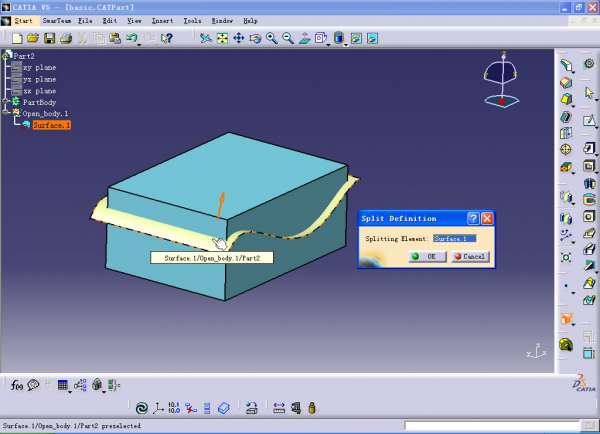Screen dimensions: 600x434
Task: Click the Undo arrow icon
Action: pos(131,39)
